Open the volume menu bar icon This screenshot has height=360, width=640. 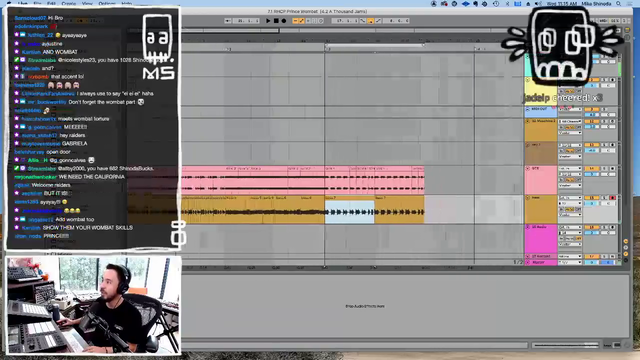pyautogui.click(x=538, y=4)
